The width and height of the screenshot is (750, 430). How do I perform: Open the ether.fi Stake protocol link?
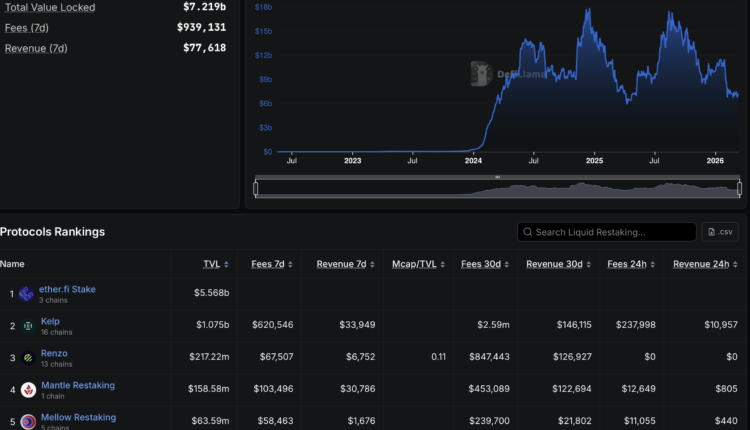click(68, 289)
